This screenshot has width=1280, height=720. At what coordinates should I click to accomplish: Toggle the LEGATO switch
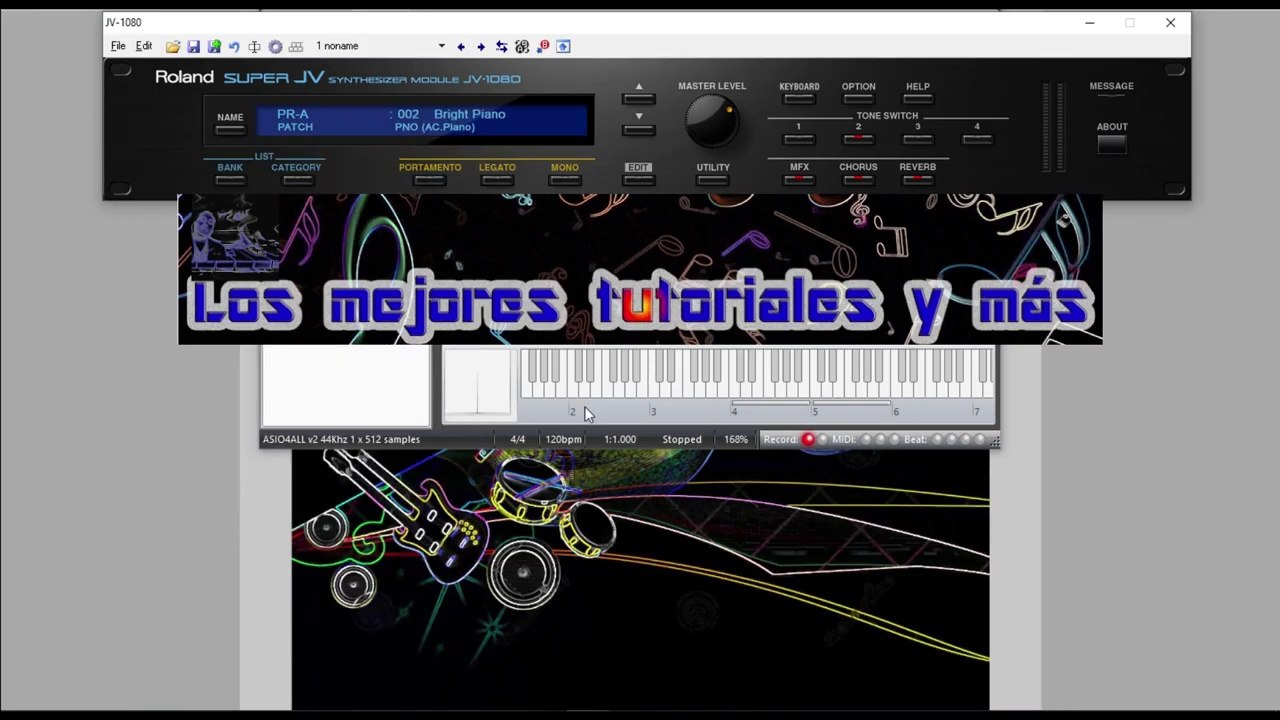click(x=497, y=180)
